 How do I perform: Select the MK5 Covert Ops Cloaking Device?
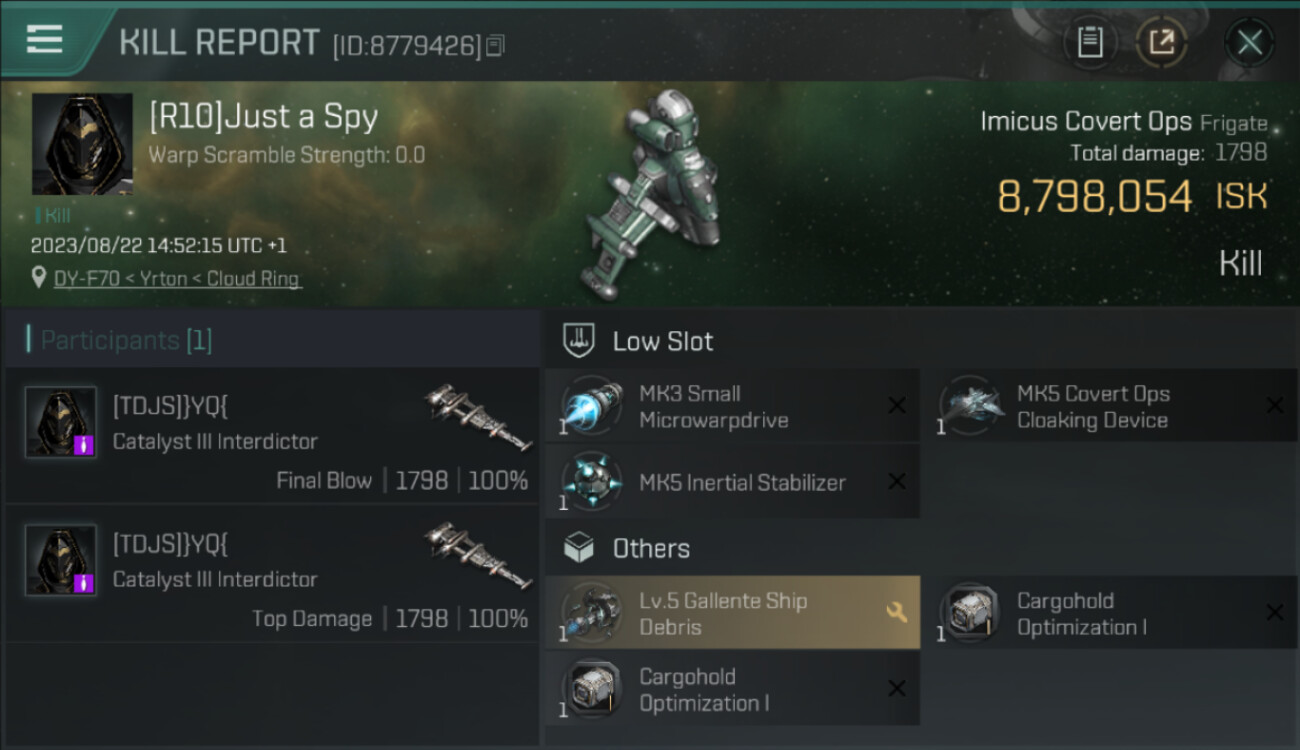tap(1118, 406)
